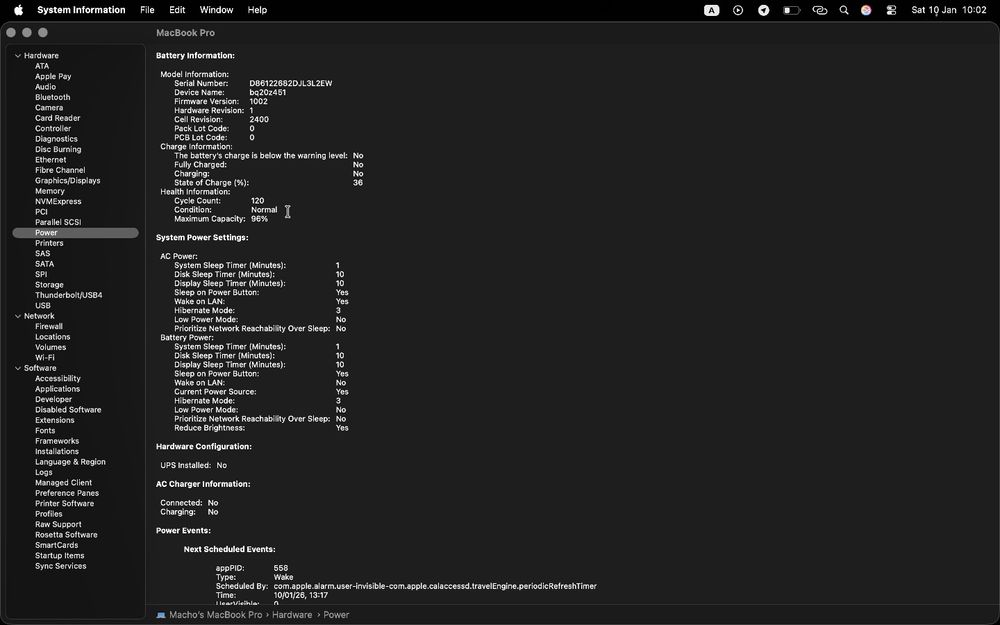Viewport: 1000px width, 625px height.
Task: Select Sync Services in the sidebar
Action: [61, 566]
